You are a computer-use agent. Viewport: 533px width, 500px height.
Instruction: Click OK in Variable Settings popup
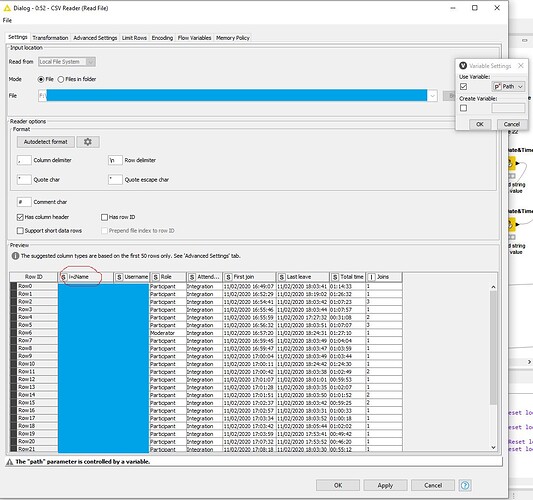480,124
